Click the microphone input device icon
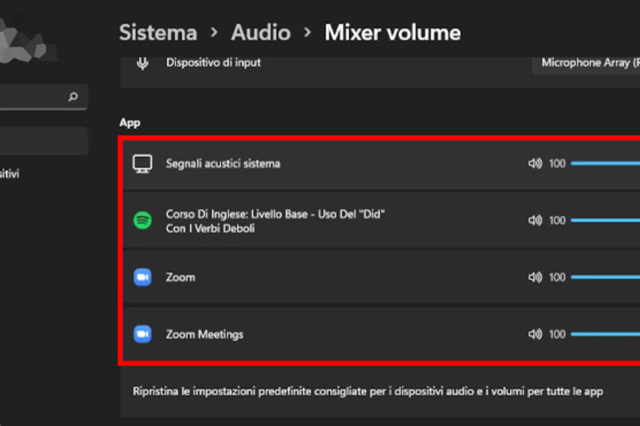Image resolution: width=640 pixels, height=426 pixels. click(x=144, y=64)
